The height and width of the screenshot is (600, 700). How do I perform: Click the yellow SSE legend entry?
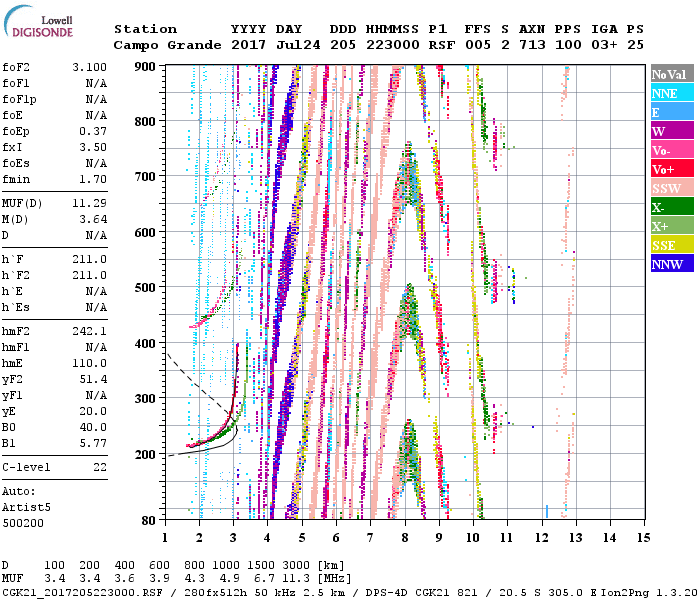pyautogui.click(x=671, y=246)
